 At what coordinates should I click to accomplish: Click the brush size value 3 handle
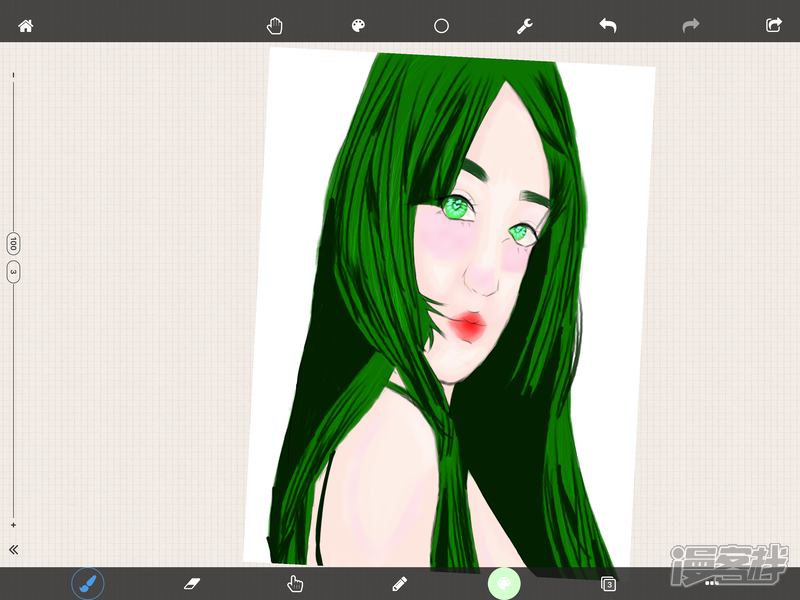(13, 271)
